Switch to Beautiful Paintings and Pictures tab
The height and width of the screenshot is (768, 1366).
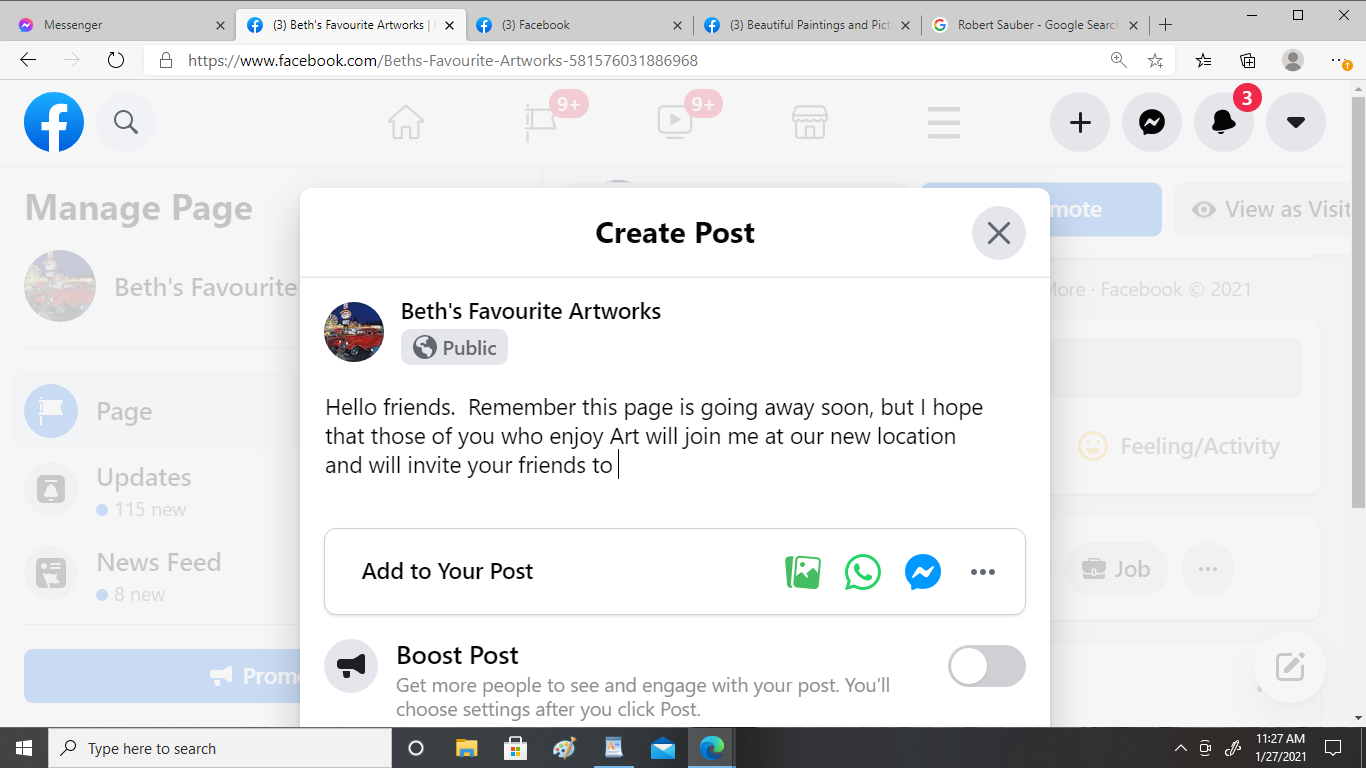808,25
